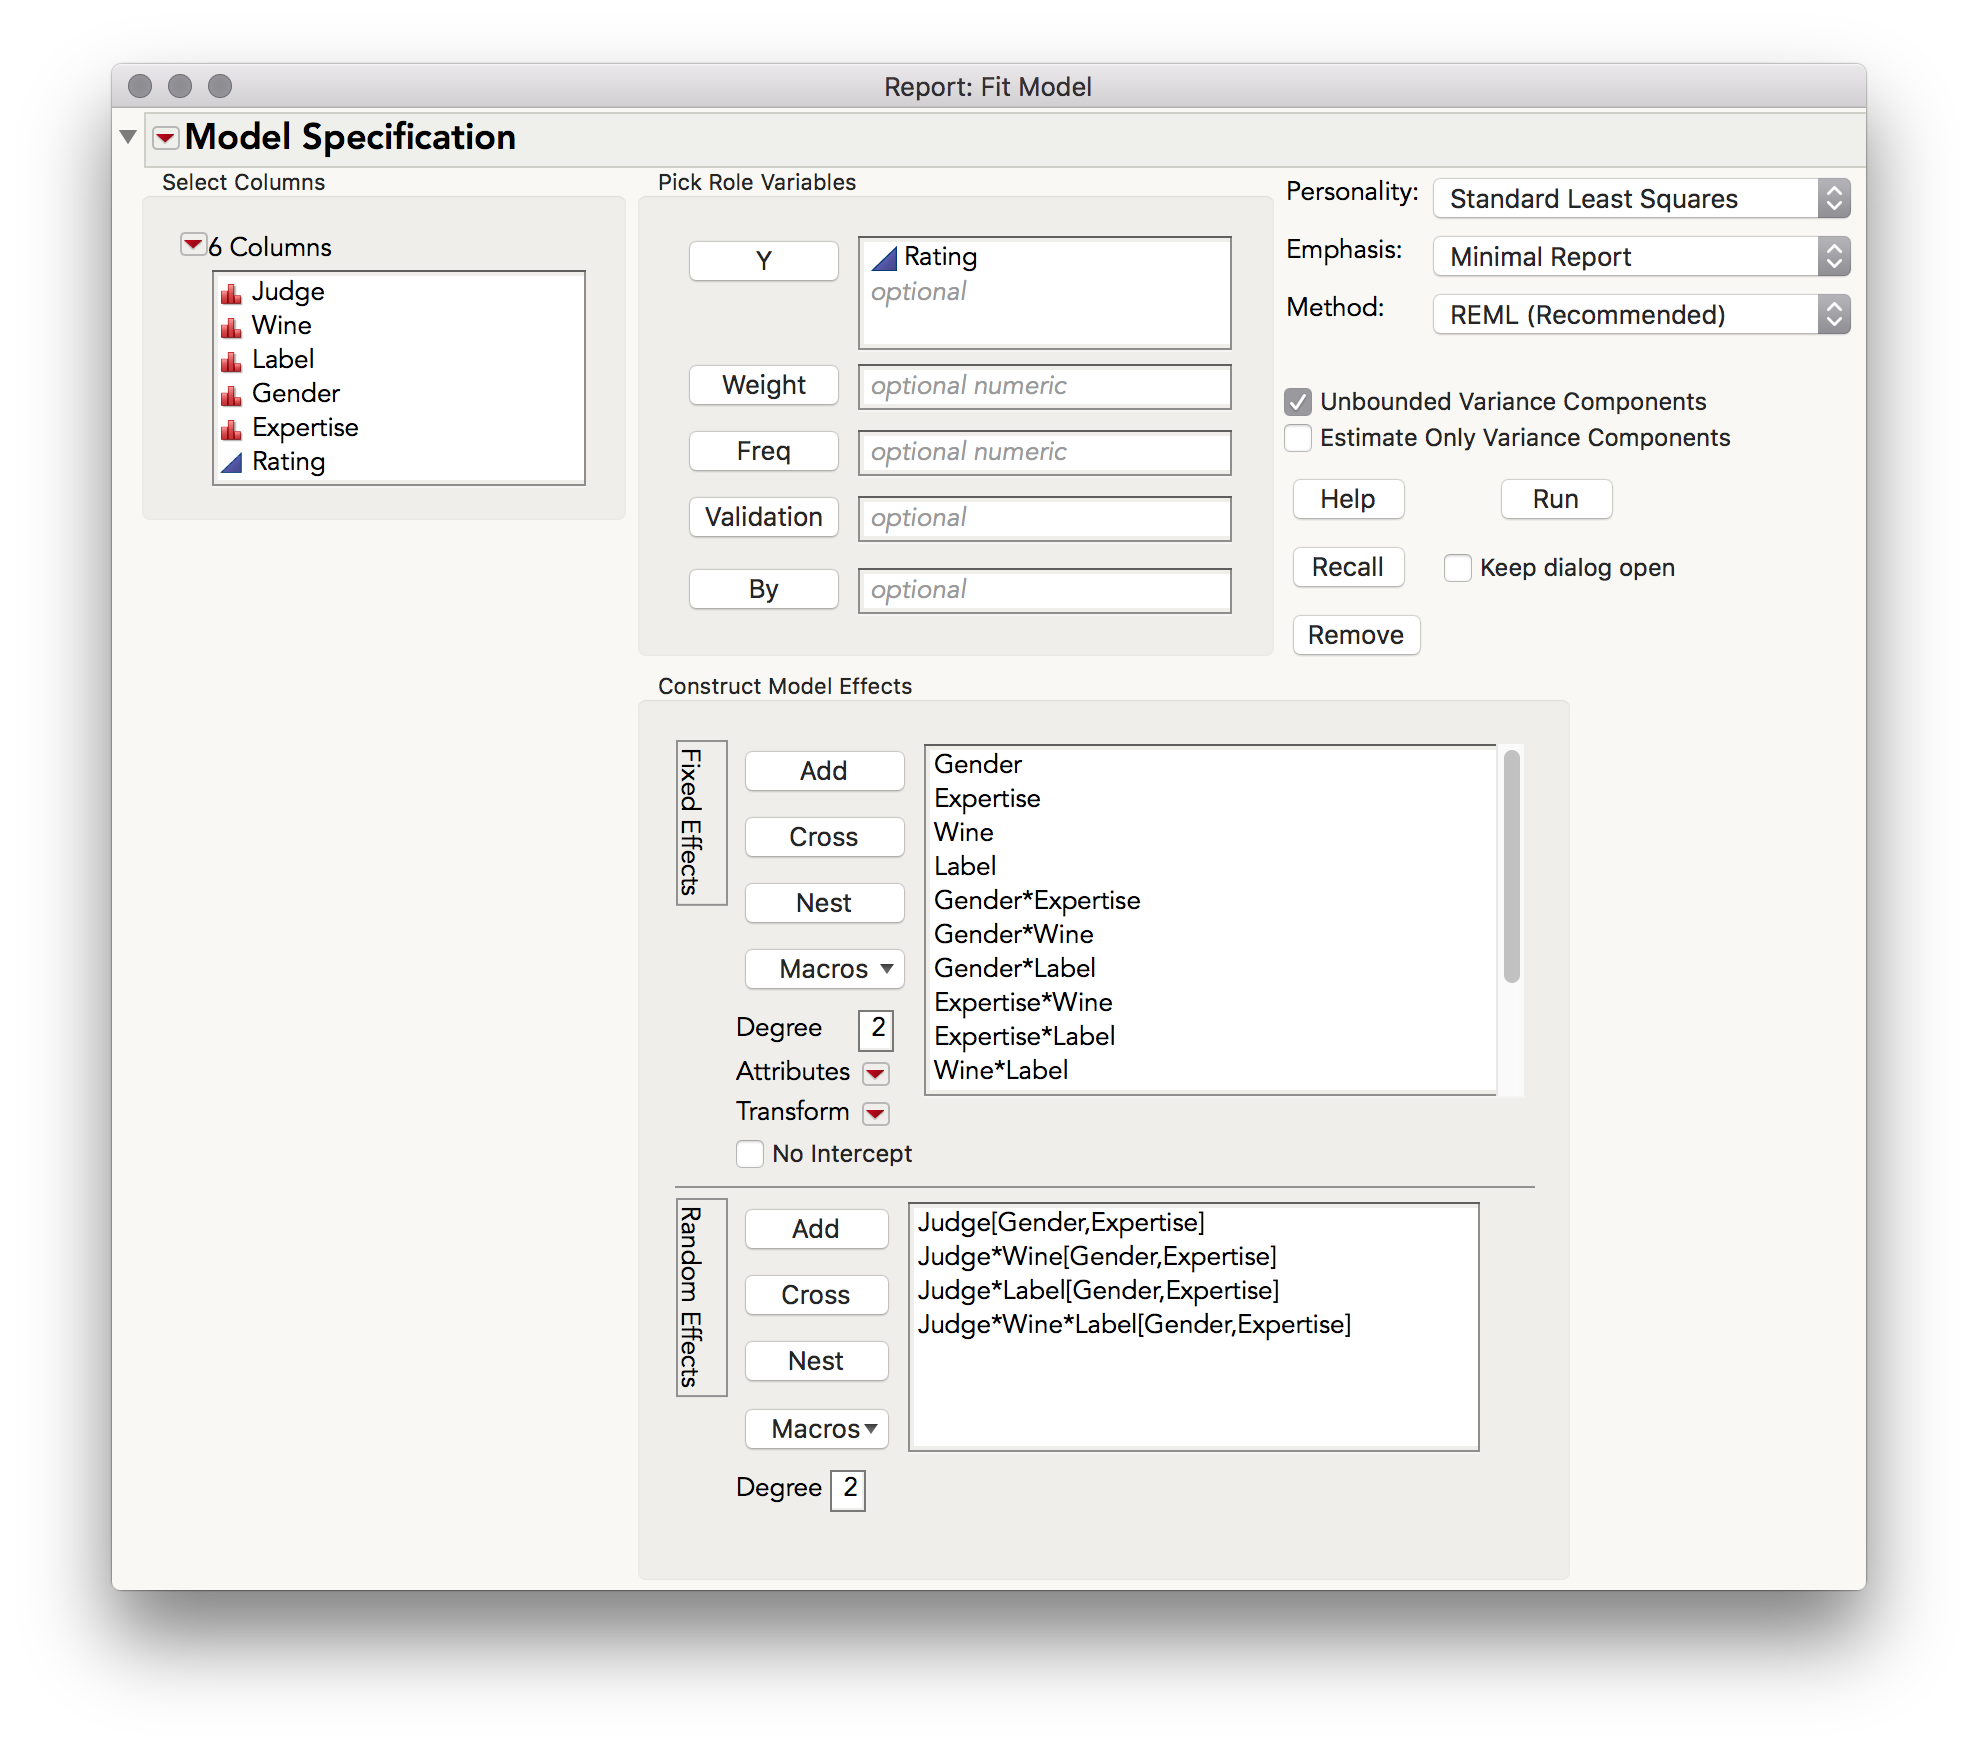Disable Unbounded Variance Components checkbox
The width and height of the screenshot is (1978, 1750).
1298,402
